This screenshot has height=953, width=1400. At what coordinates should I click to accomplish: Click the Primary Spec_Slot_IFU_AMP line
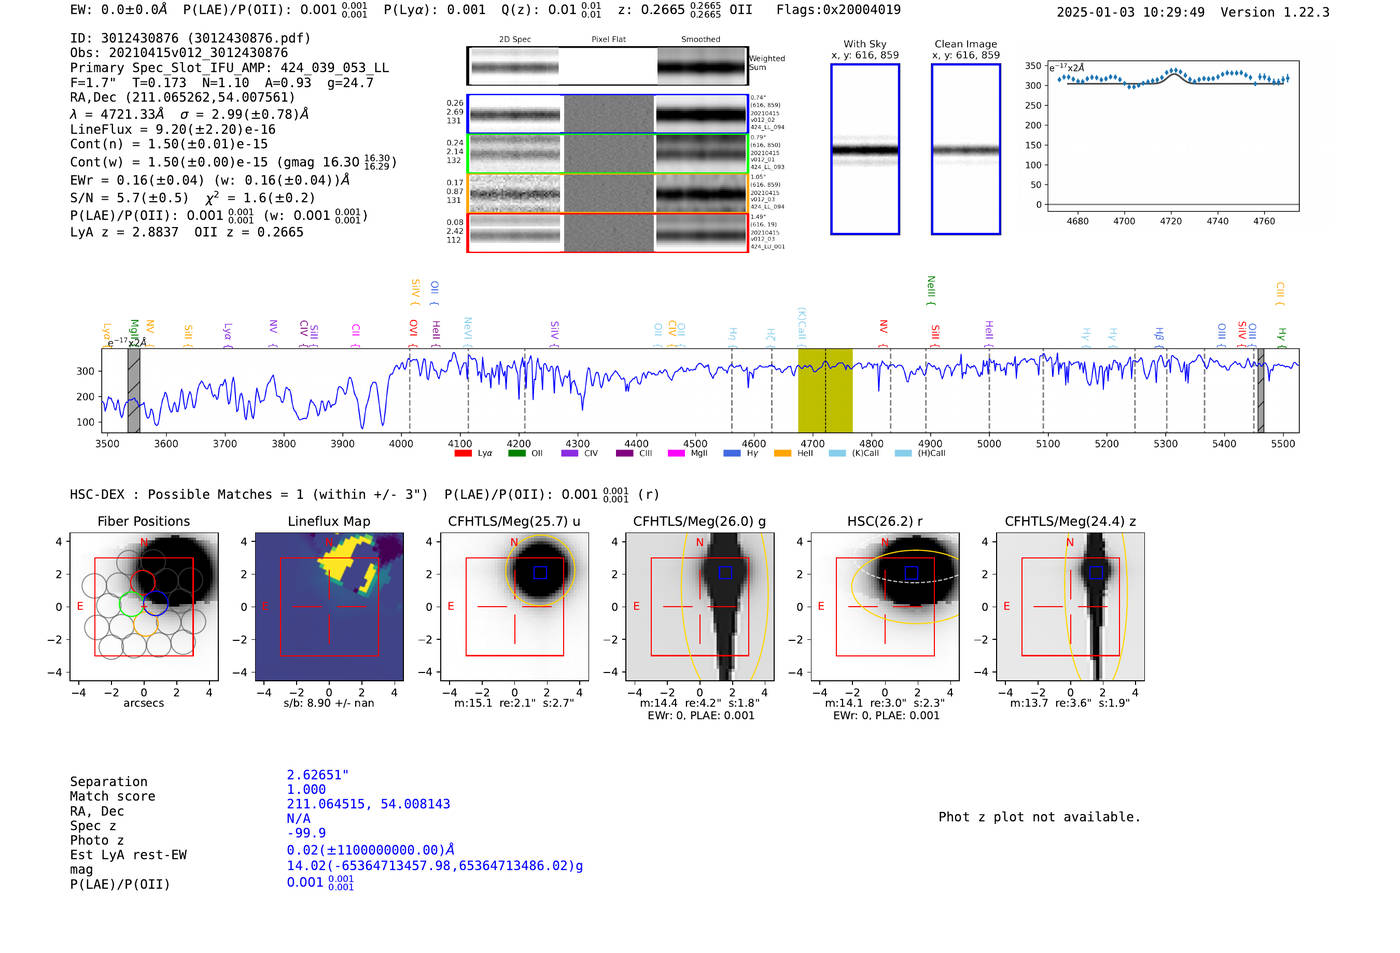click(x=230, y=68)
